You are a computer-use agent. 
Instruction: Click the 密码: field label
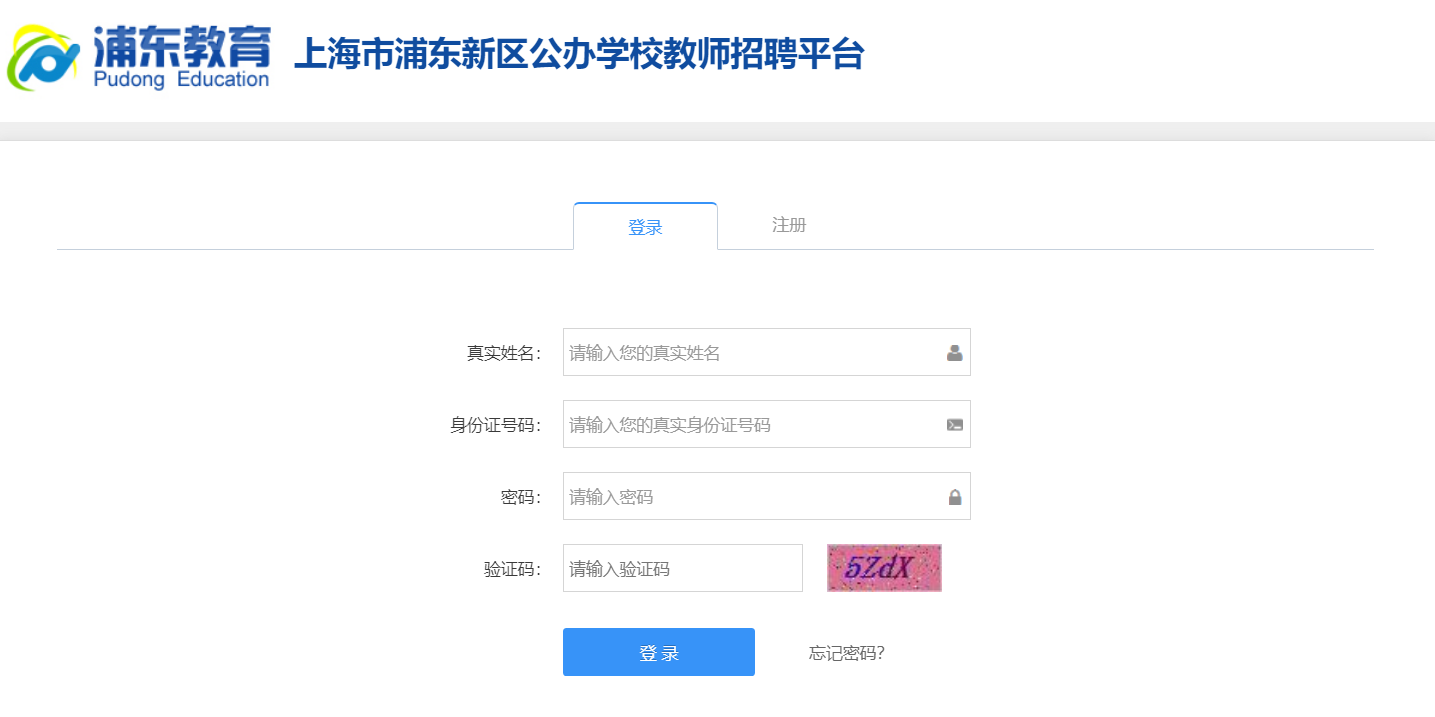(x=520, y=497)
